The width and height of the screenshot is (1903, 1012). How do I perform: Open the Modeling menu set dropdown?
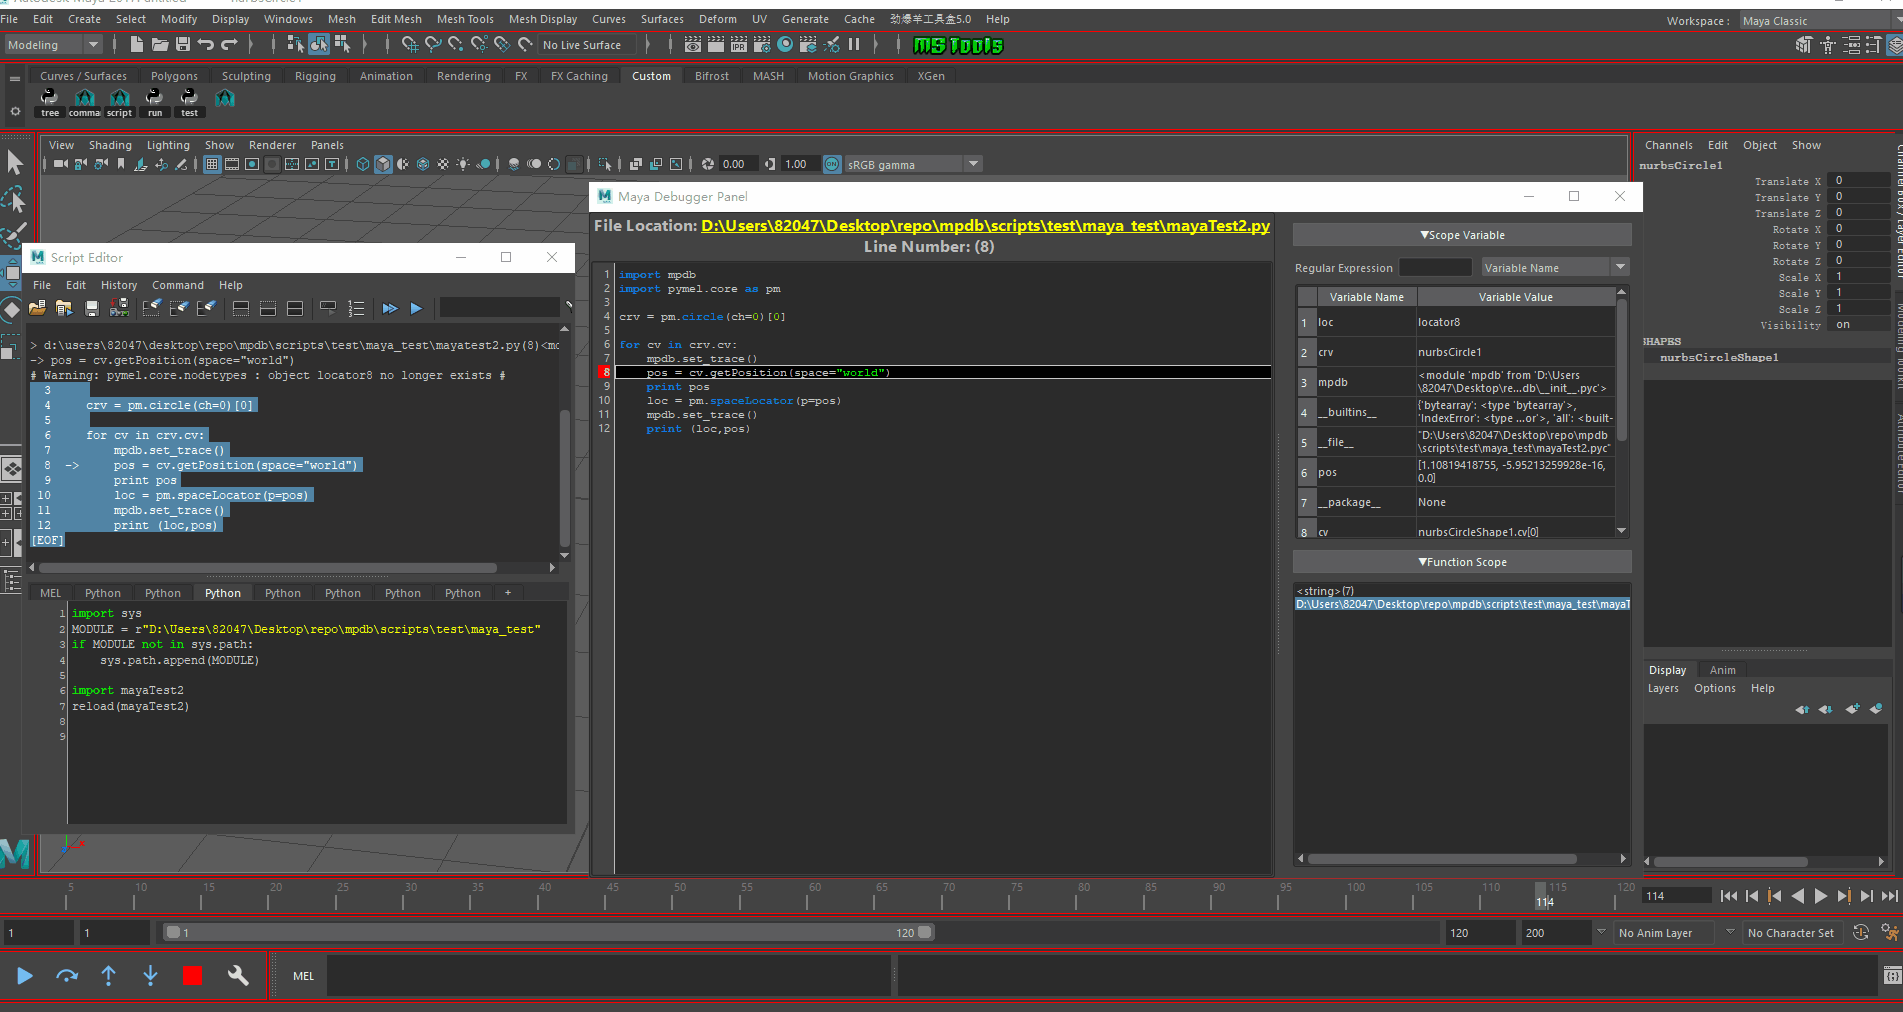(53, 45)
